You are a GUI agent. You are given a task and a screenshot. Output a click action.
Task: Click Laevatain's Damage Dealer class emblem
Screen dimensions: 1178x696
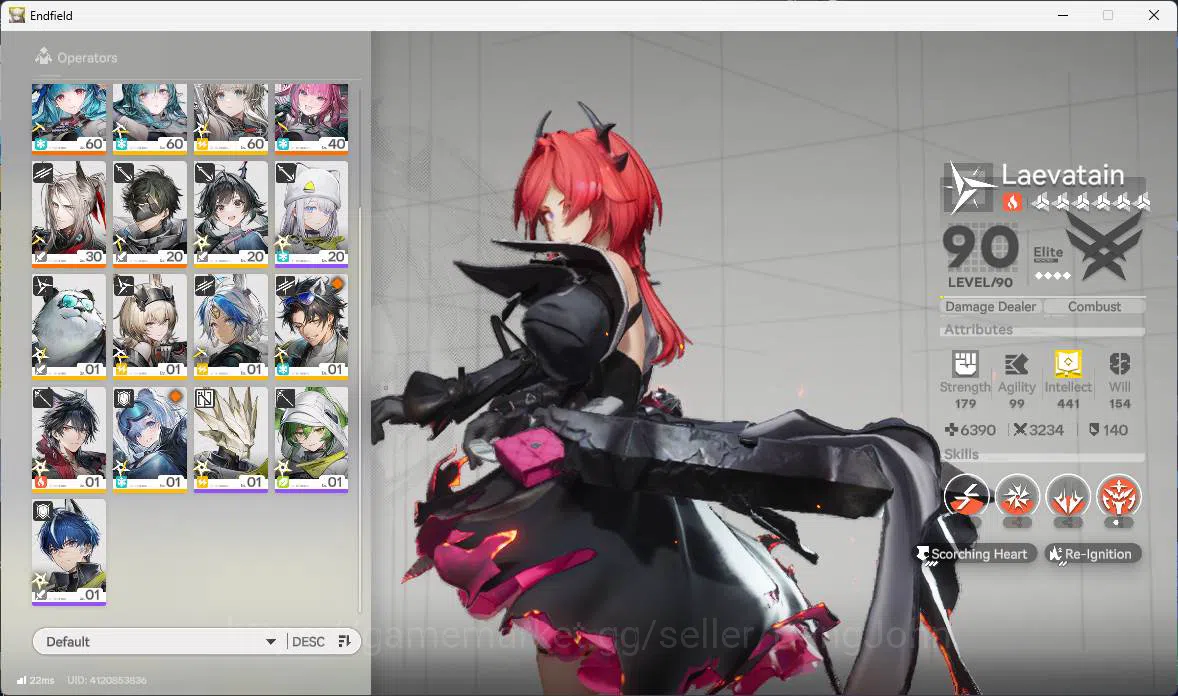[968, 186]
